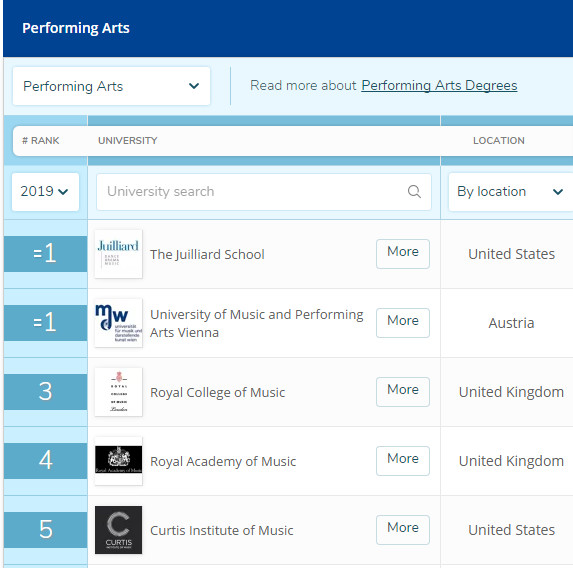The image size is (573, 568).
Task: Click the Curtis Institute logo
Action: click(118, 530)
